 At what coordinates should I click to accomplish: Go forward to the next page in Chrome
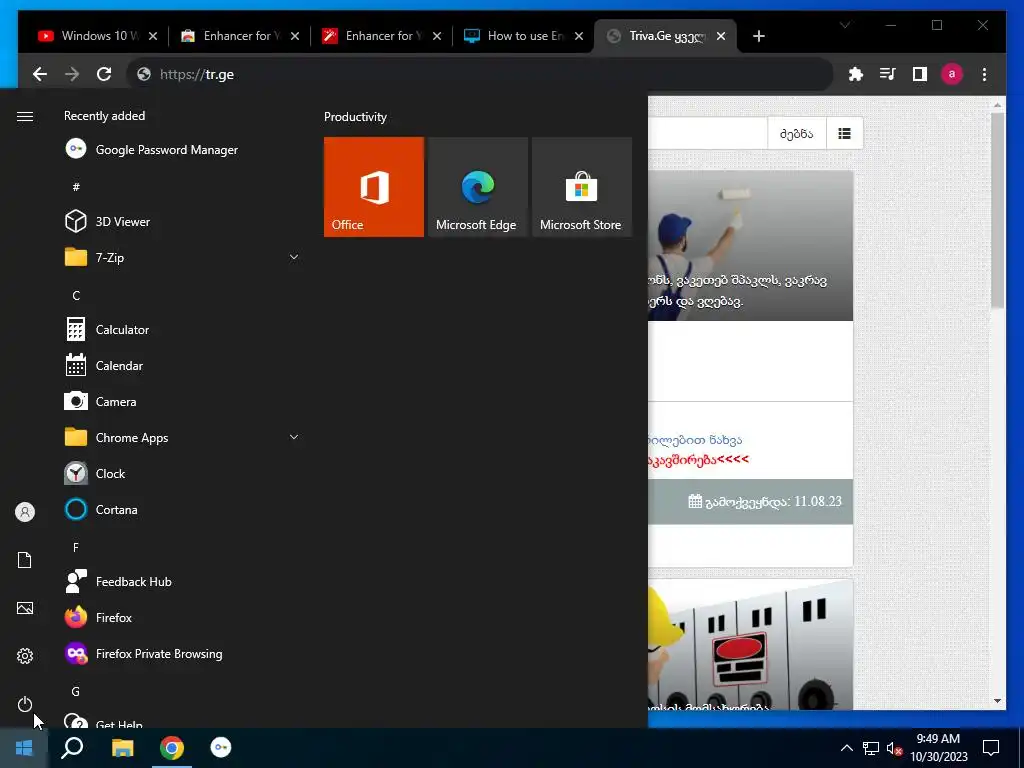click(72, 74)
